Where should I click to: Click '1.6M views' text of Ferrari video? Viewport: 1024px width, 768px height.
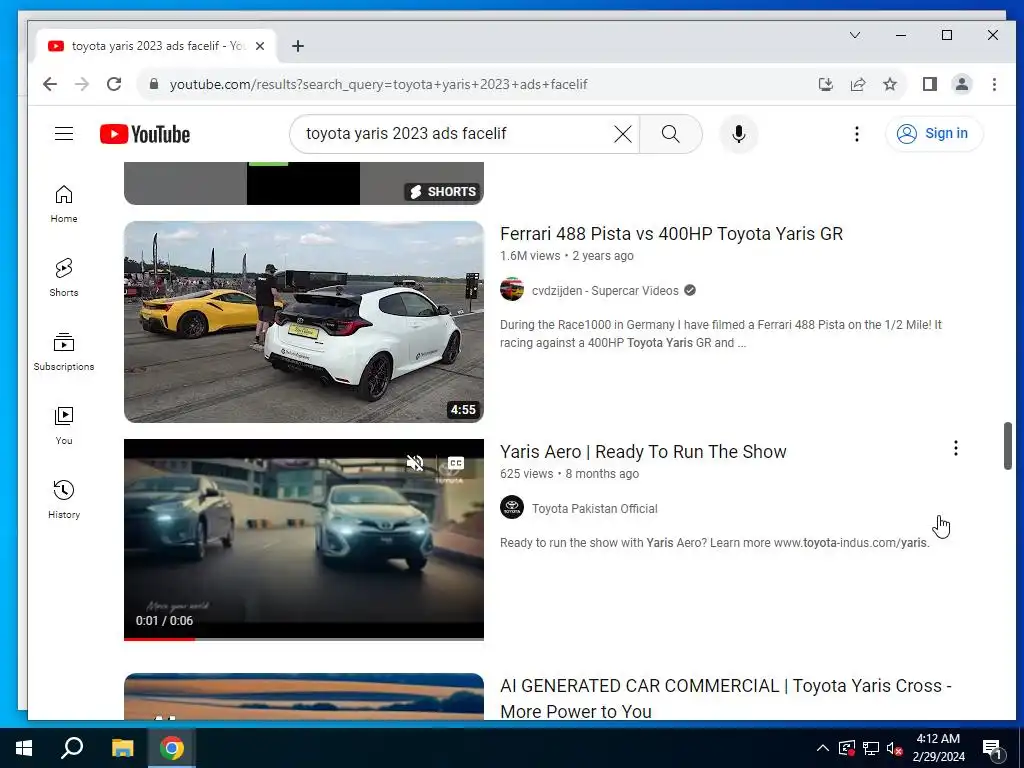[x=530, y=256]
